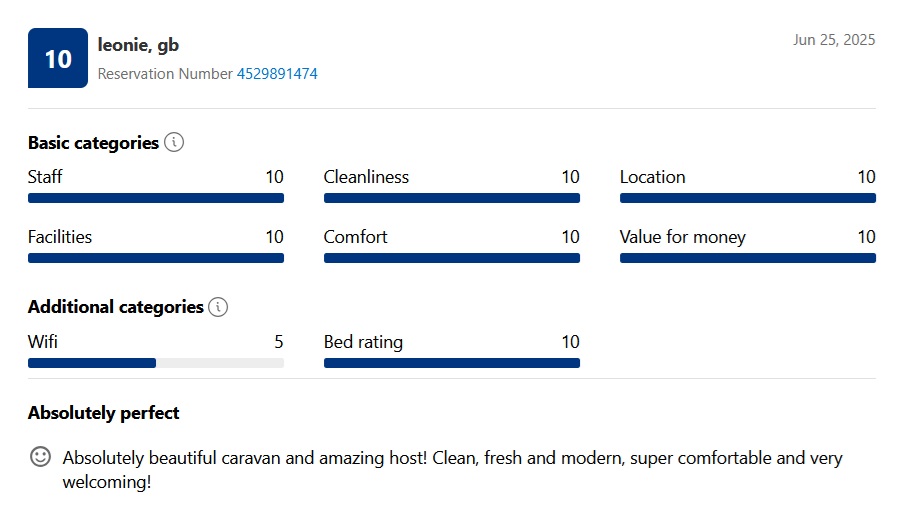
Task: Click the Cleanliness rating bar
Action: pyautogui.click(x=452, y=198)
